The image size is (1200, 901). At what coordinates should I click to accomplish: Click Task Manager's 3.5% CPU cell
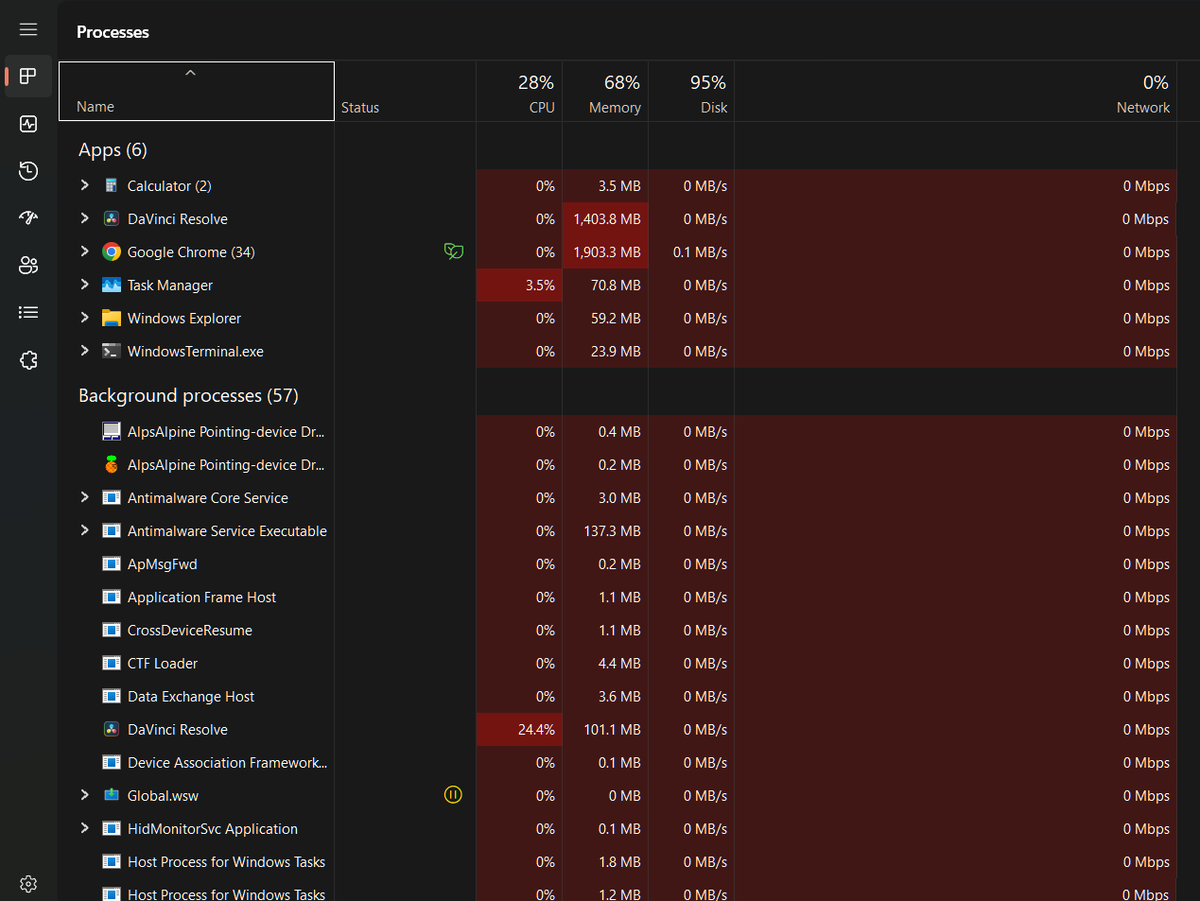tap(519, 285)
